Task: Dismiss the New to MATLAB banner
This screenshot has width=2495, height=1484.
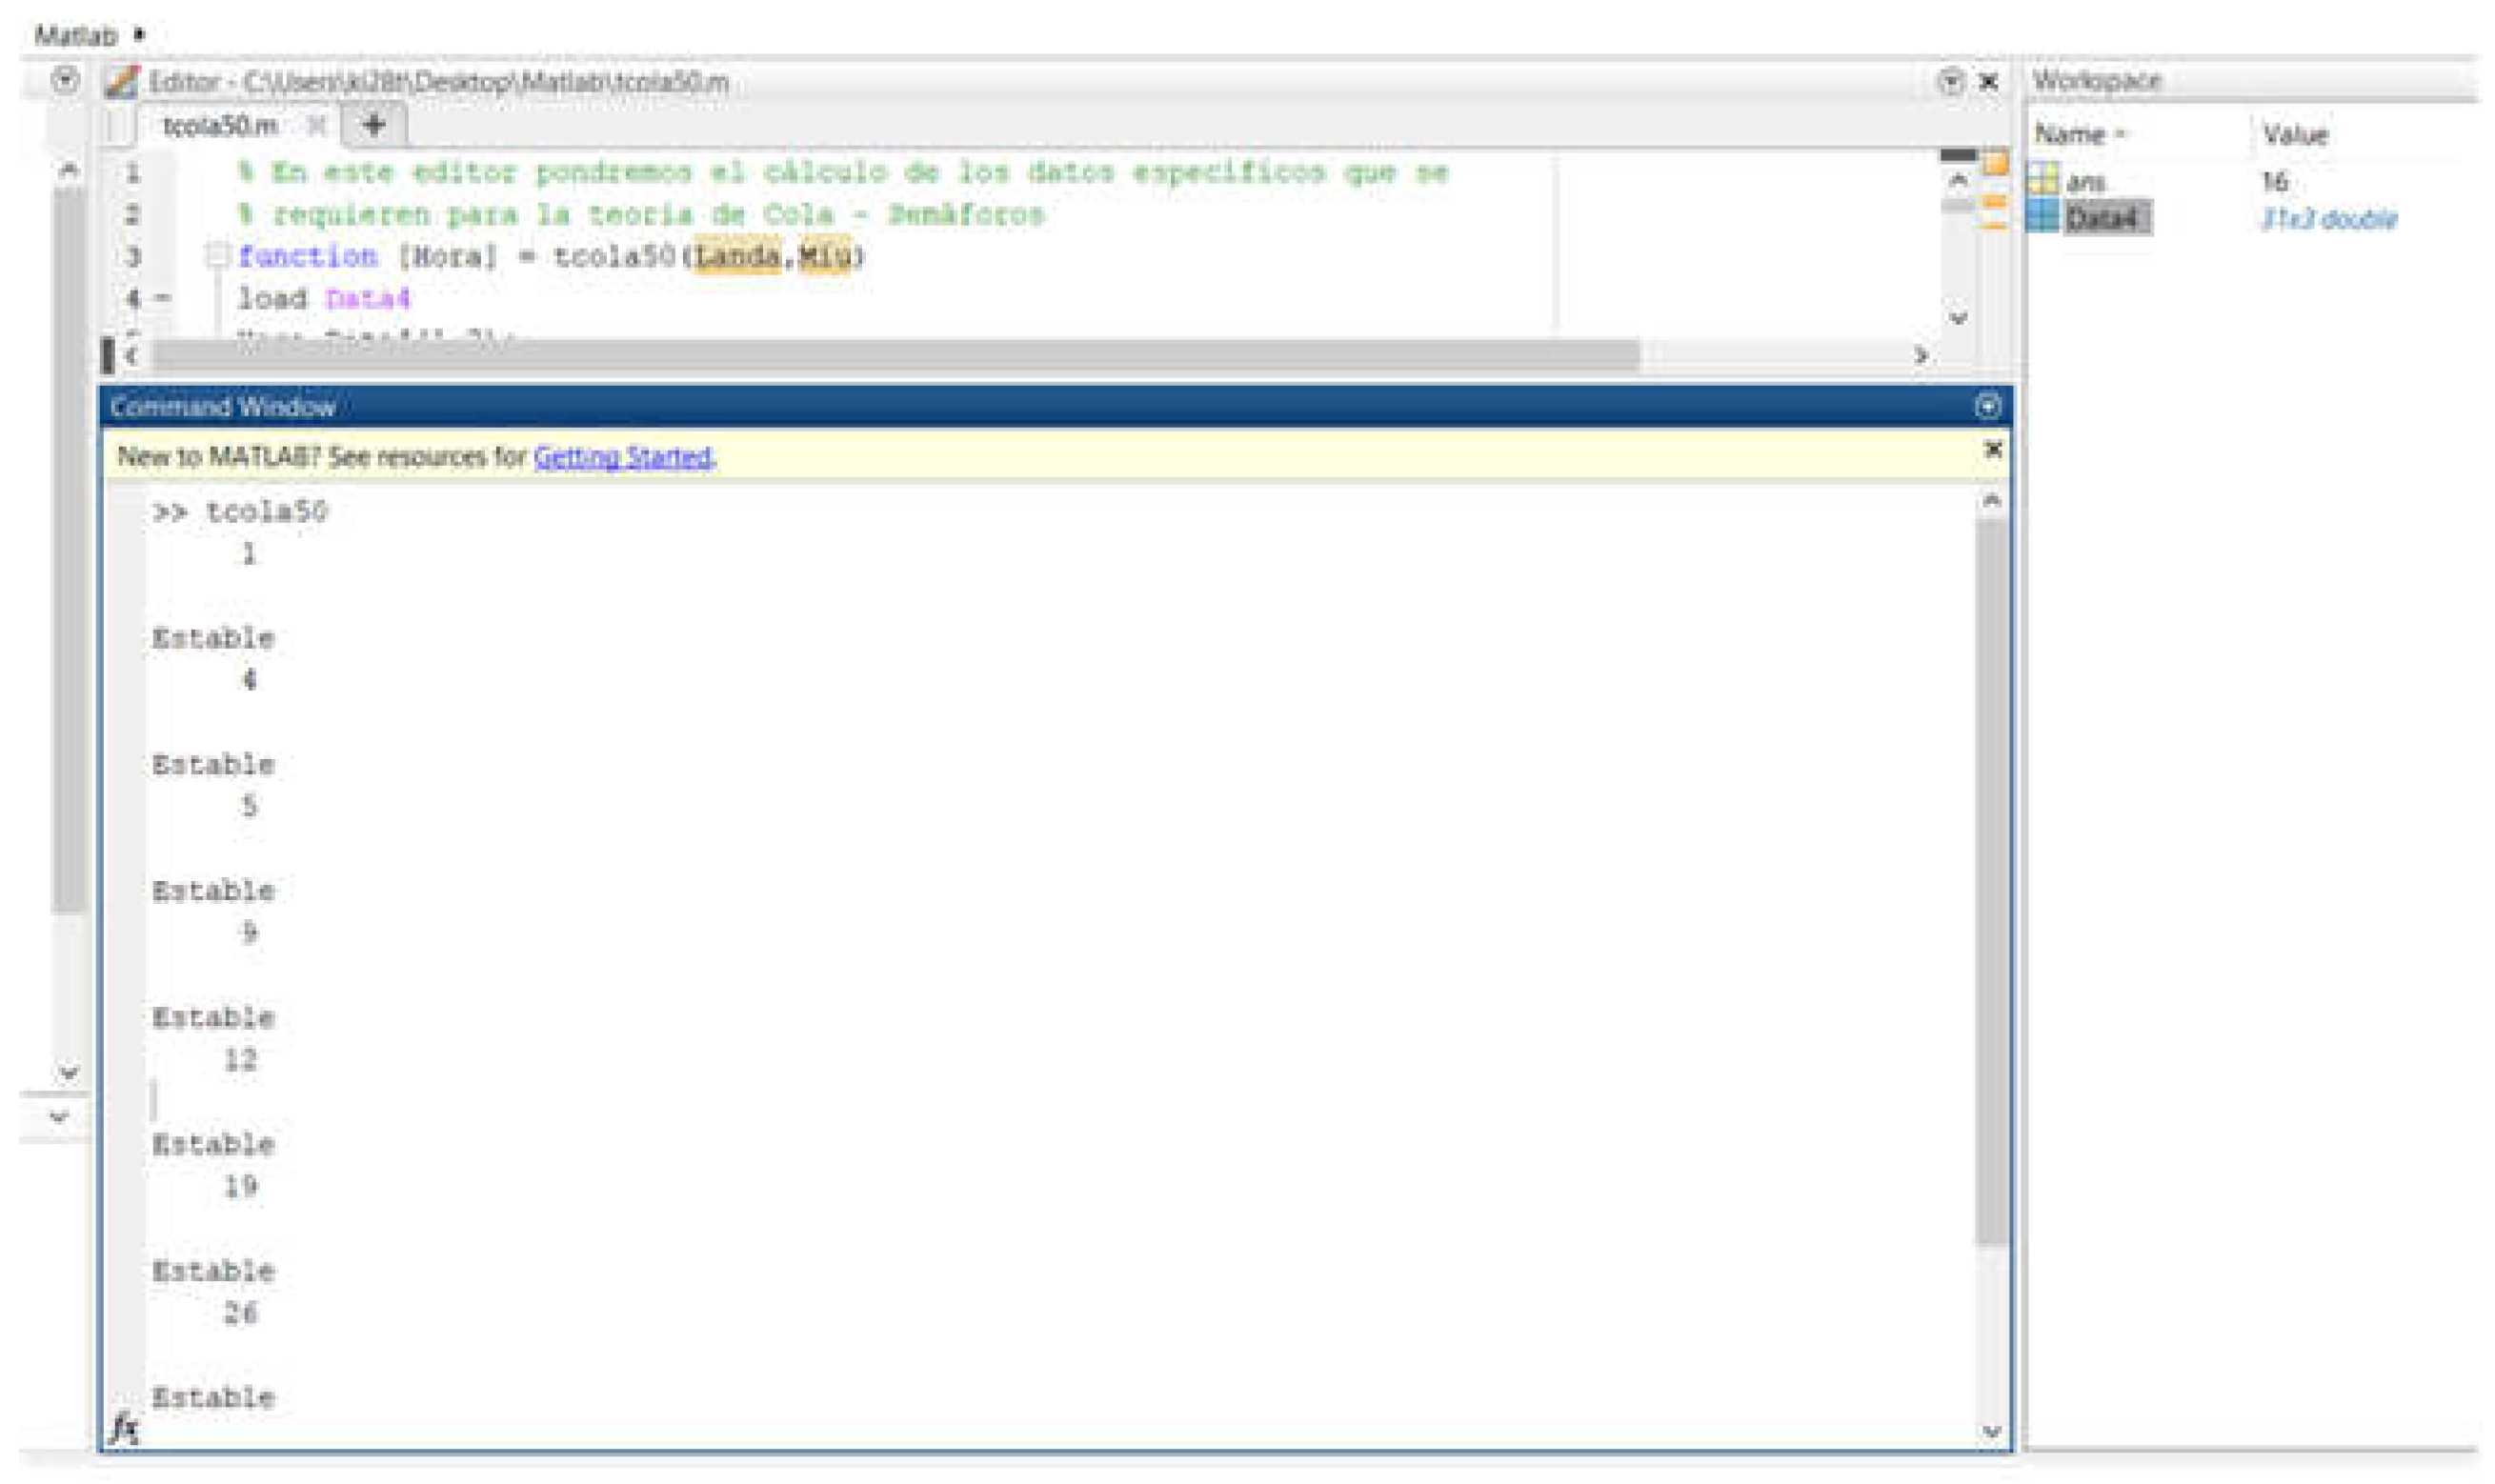Action: 1991,450
